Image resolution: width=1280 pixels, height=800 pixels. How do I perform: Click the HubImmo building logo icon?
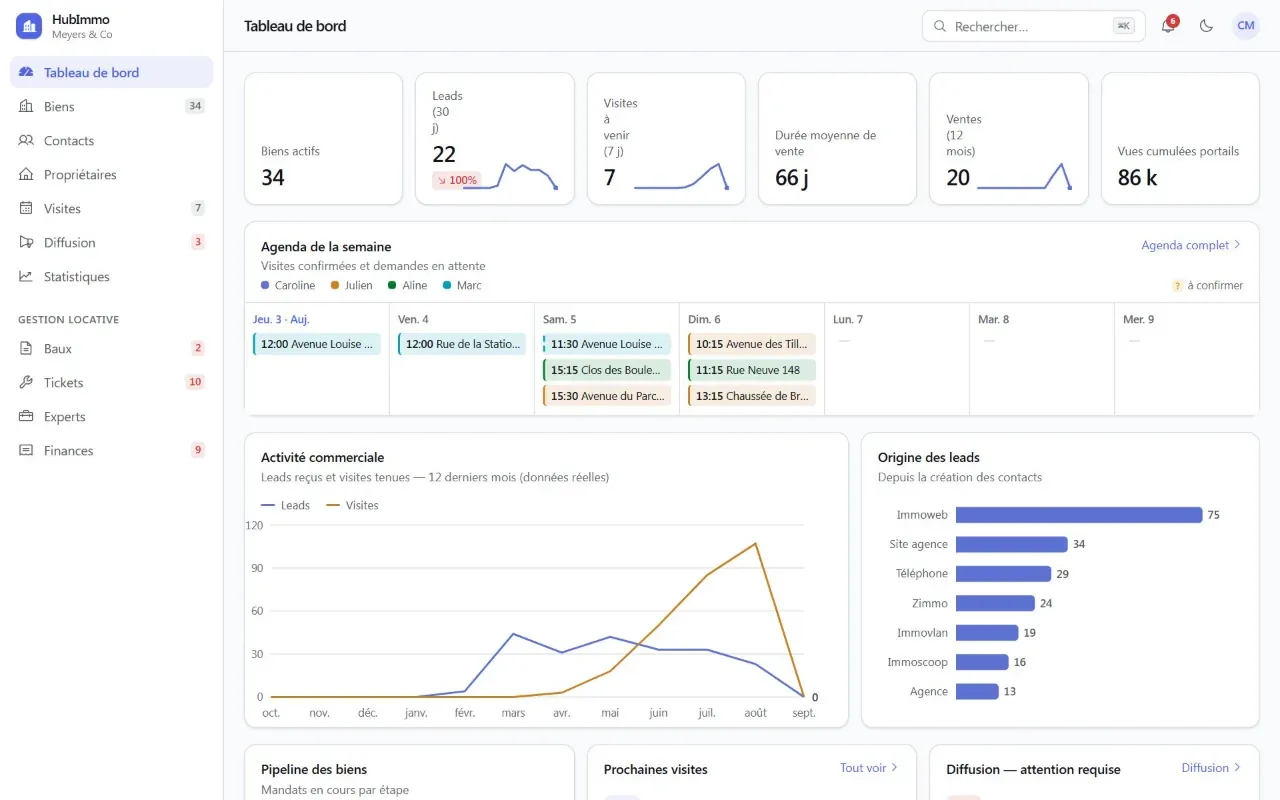pyautogui.click(x=29, y=26)
